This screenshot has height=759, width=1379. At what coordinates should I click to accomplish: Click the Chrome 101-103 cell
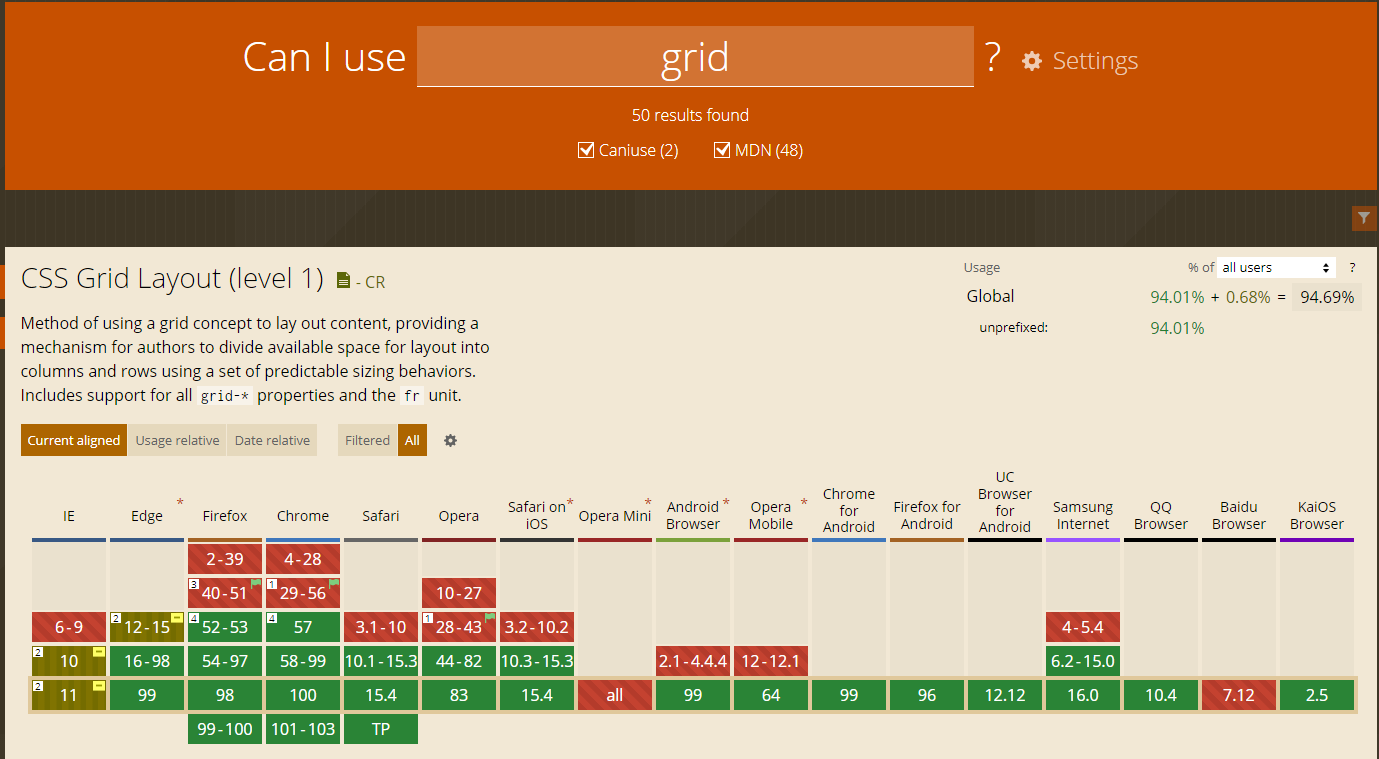303,729
